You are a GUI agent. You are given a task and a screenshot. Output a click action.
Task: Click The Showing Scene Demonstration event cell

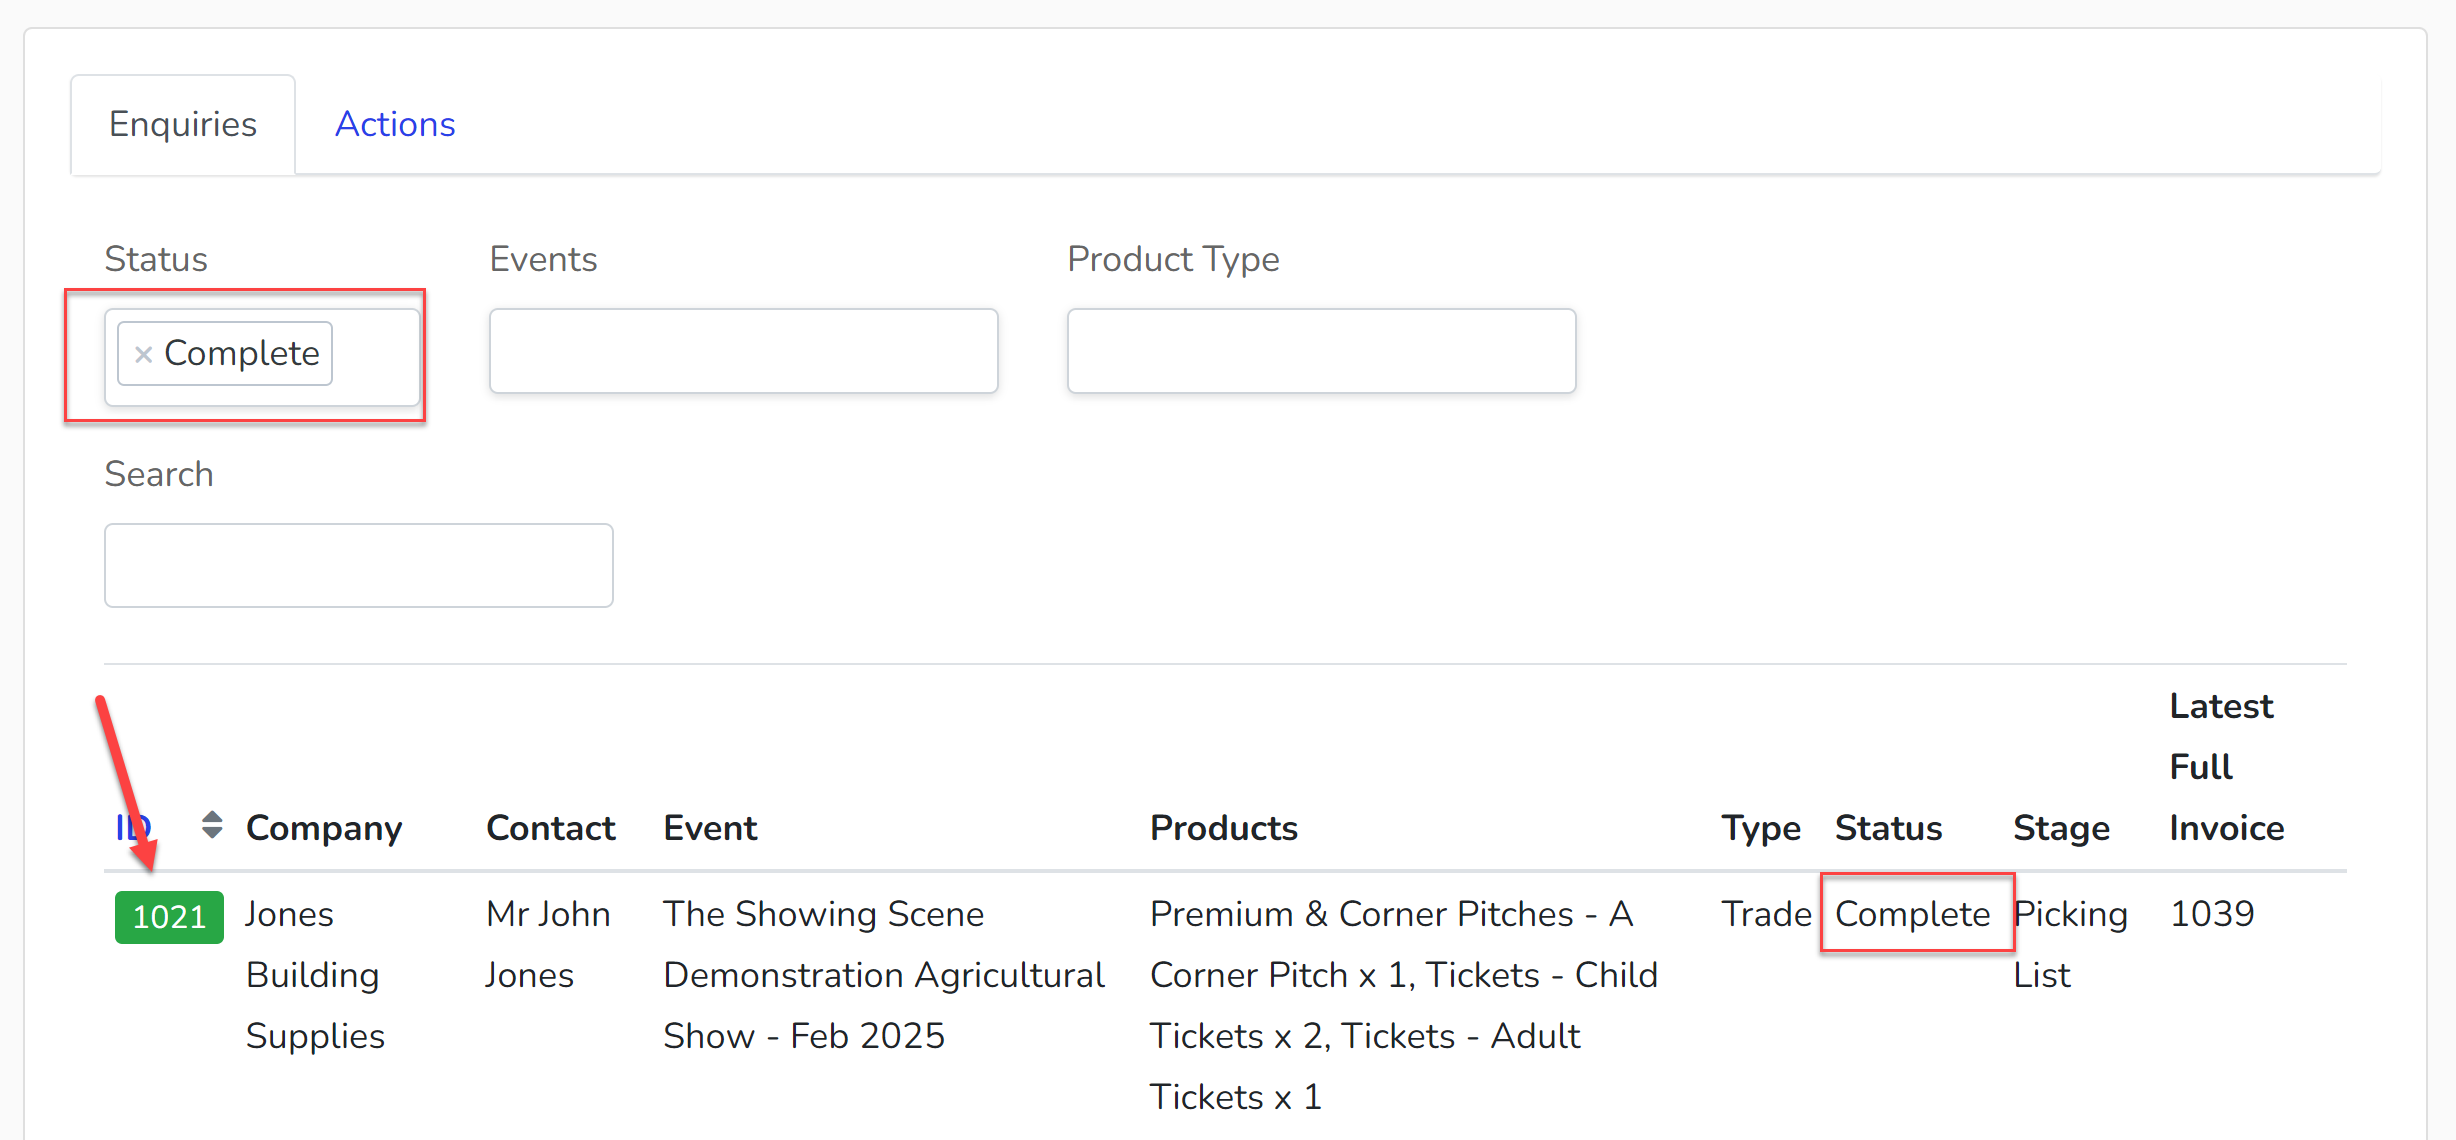(x=884, y=975)
